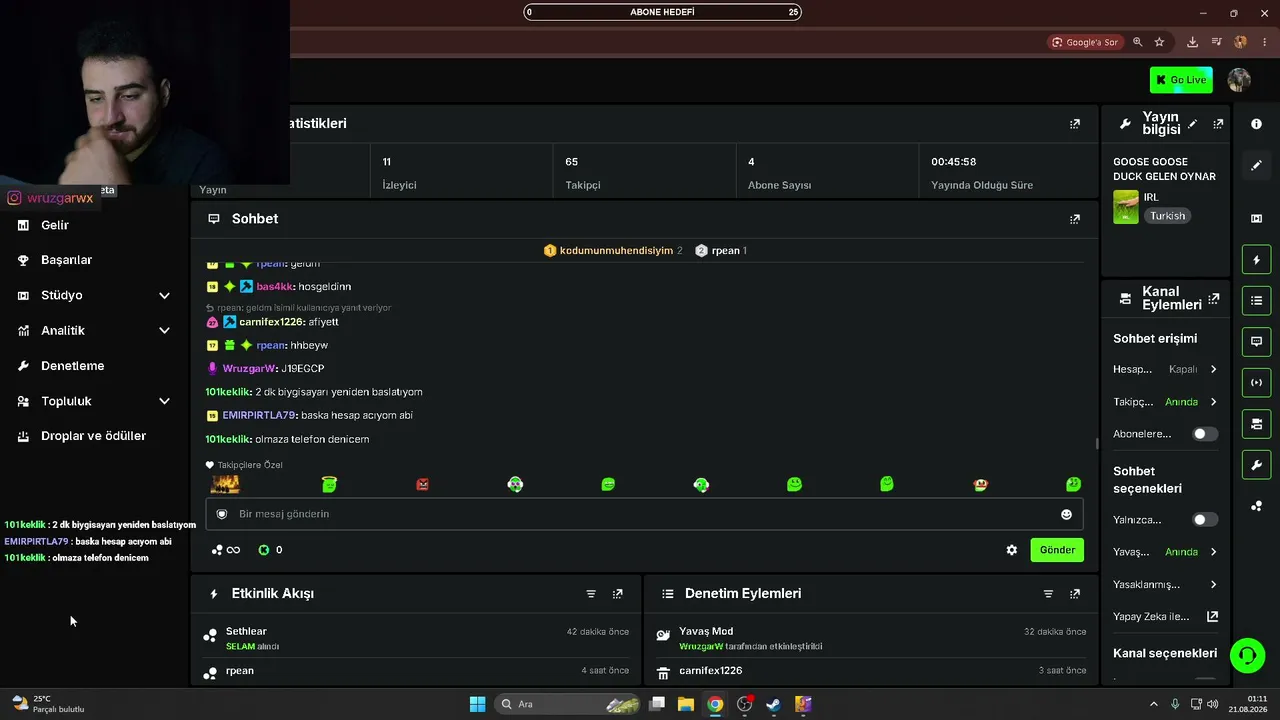Toggle the list icon in right rail
This screenshot has width=1280, height=720.
[1257, 300]
